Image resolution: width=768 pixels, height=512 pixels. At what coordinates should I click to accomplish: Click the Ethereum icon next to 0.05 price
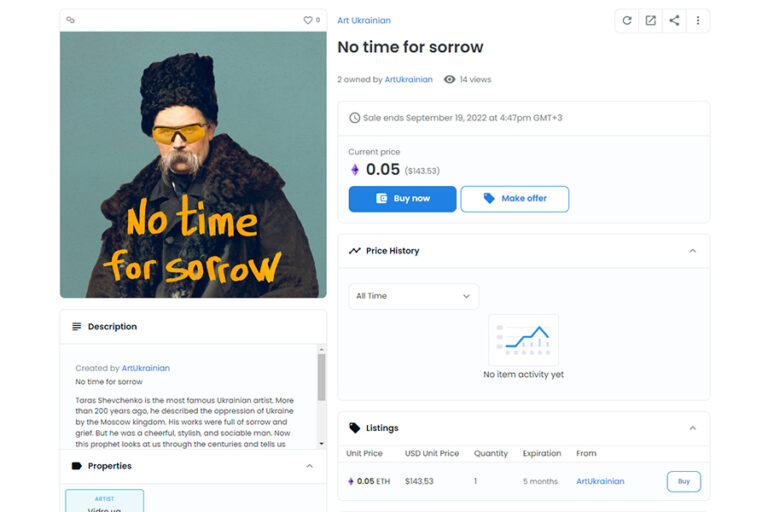[x=355, y=170]
